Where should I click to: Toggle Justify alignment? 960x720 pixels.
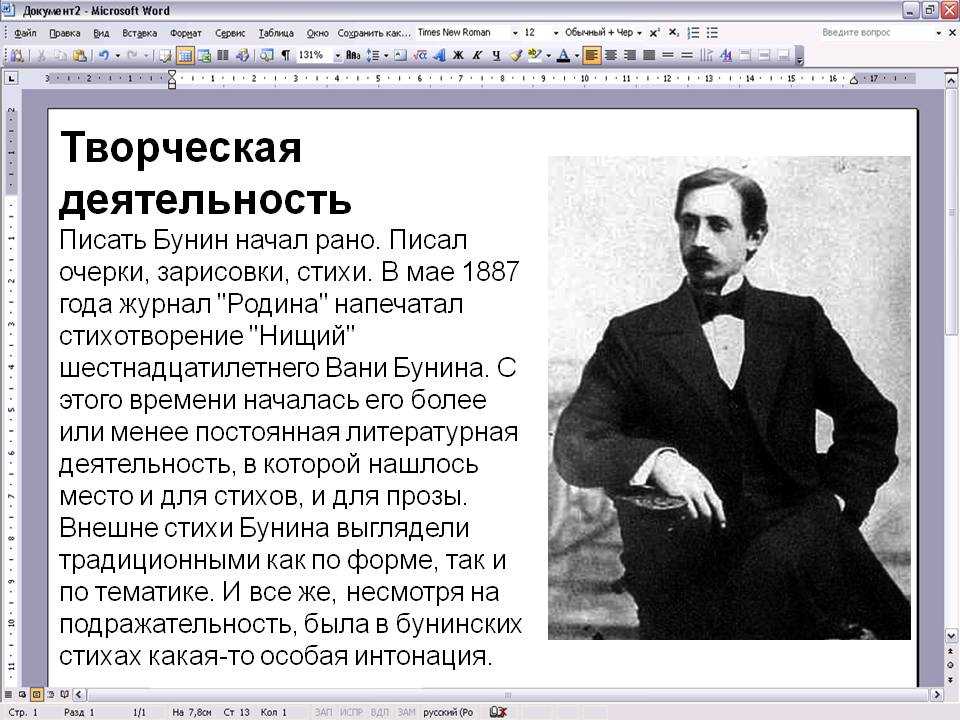(x=649, y=55)
